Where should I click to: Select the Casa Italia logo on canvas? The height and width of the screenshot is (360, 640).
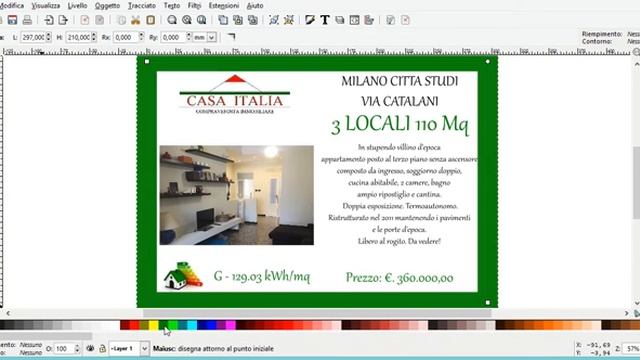[235, 94]
